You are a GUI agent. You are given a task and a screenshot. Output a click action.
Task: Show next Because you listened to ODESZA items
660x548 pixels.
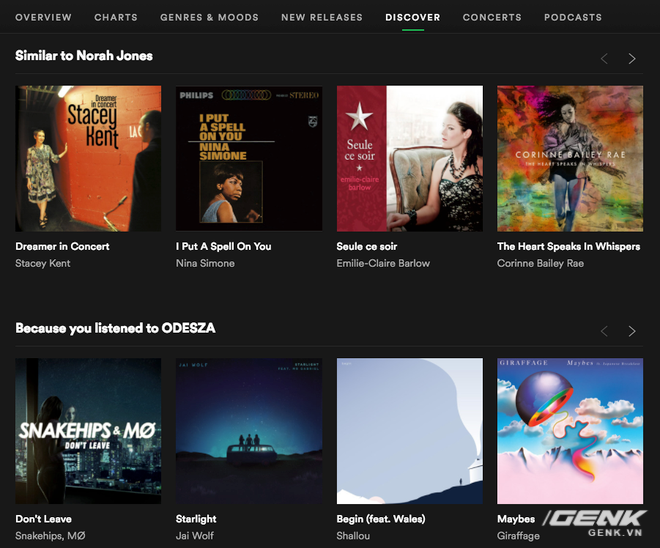(x=632, y=331)
